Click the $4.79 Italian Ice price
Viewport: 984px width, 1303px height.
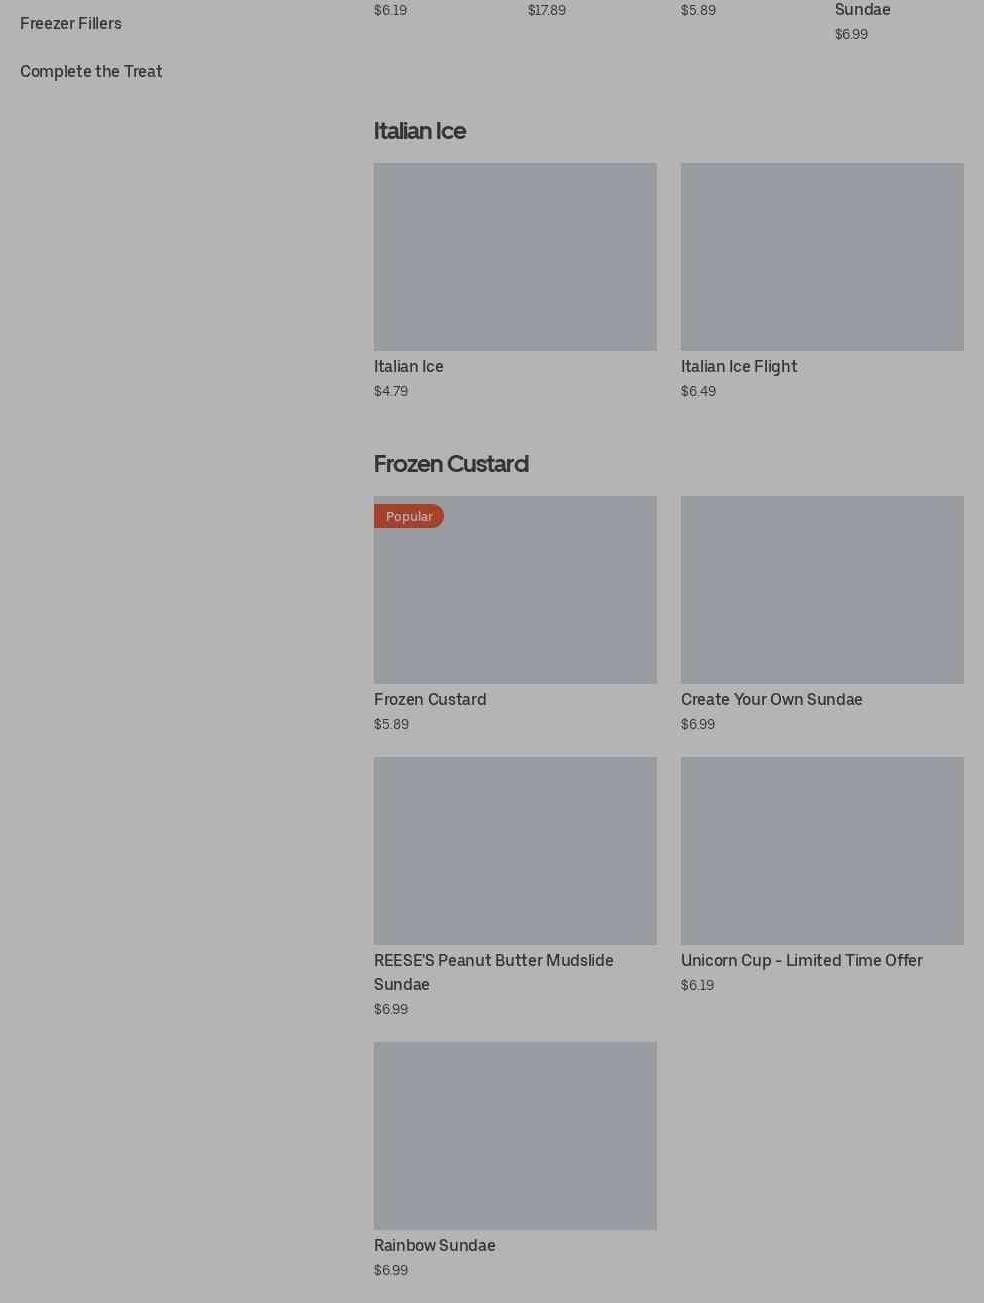[390, 391]
